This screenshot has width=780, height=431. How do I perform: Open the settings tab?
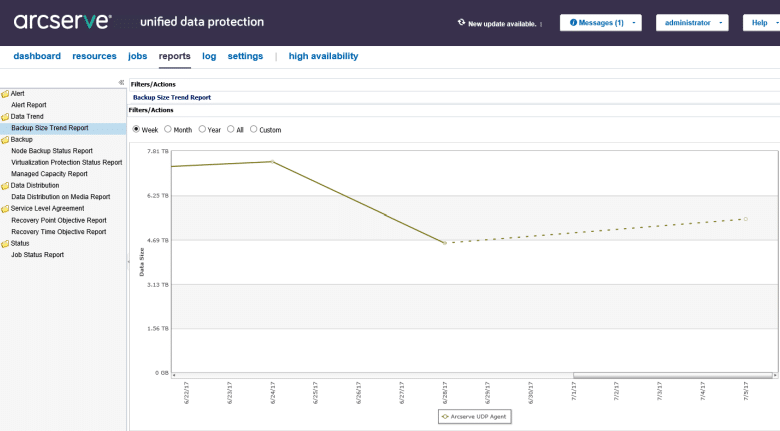point(245,56)
